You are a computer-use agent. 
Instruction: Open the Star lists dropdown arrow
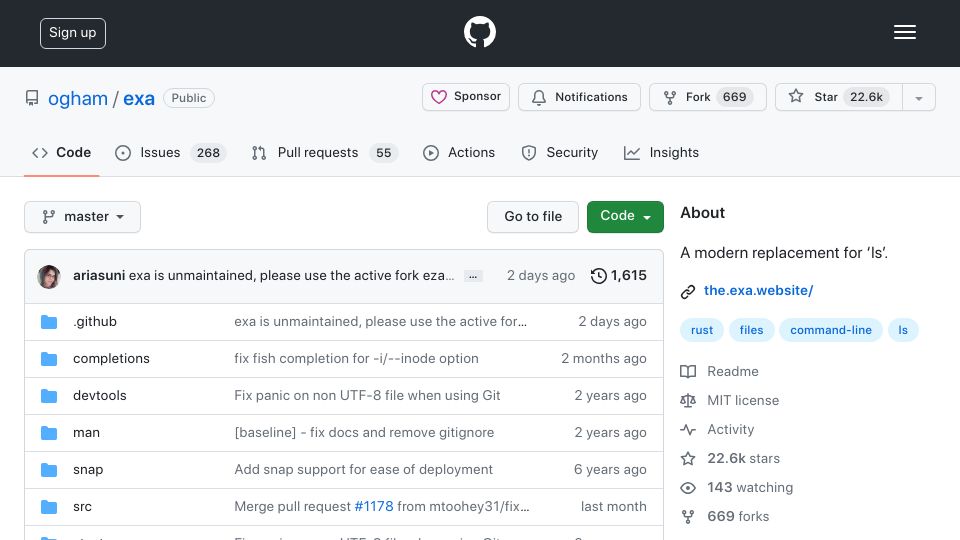918,97
